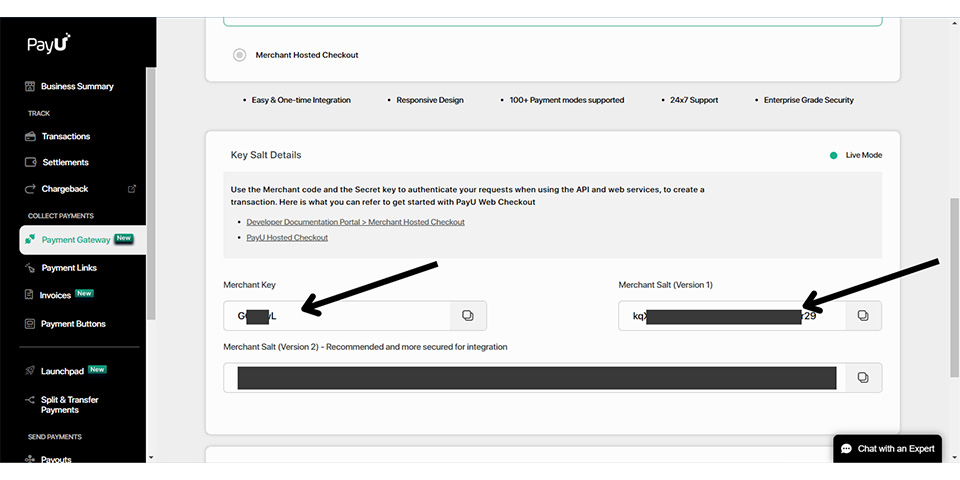Screen dimensions: 960x480
Task: Select Merchant Hosted Checkout radio button
Action: (x=239, y=55)
